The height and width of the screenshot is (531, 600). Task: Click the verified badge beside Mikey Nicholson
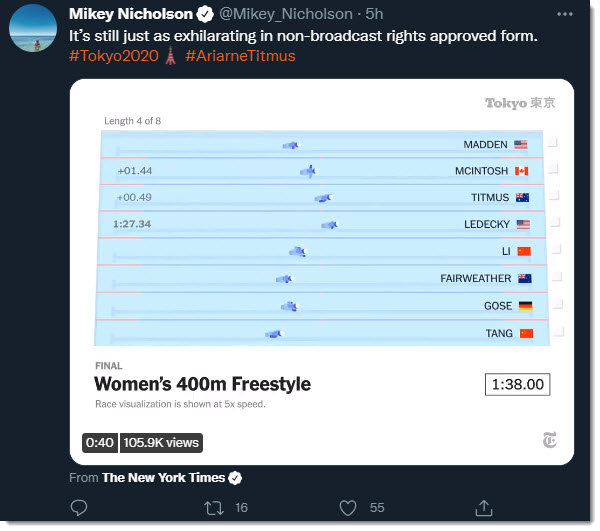coord(205,14)
